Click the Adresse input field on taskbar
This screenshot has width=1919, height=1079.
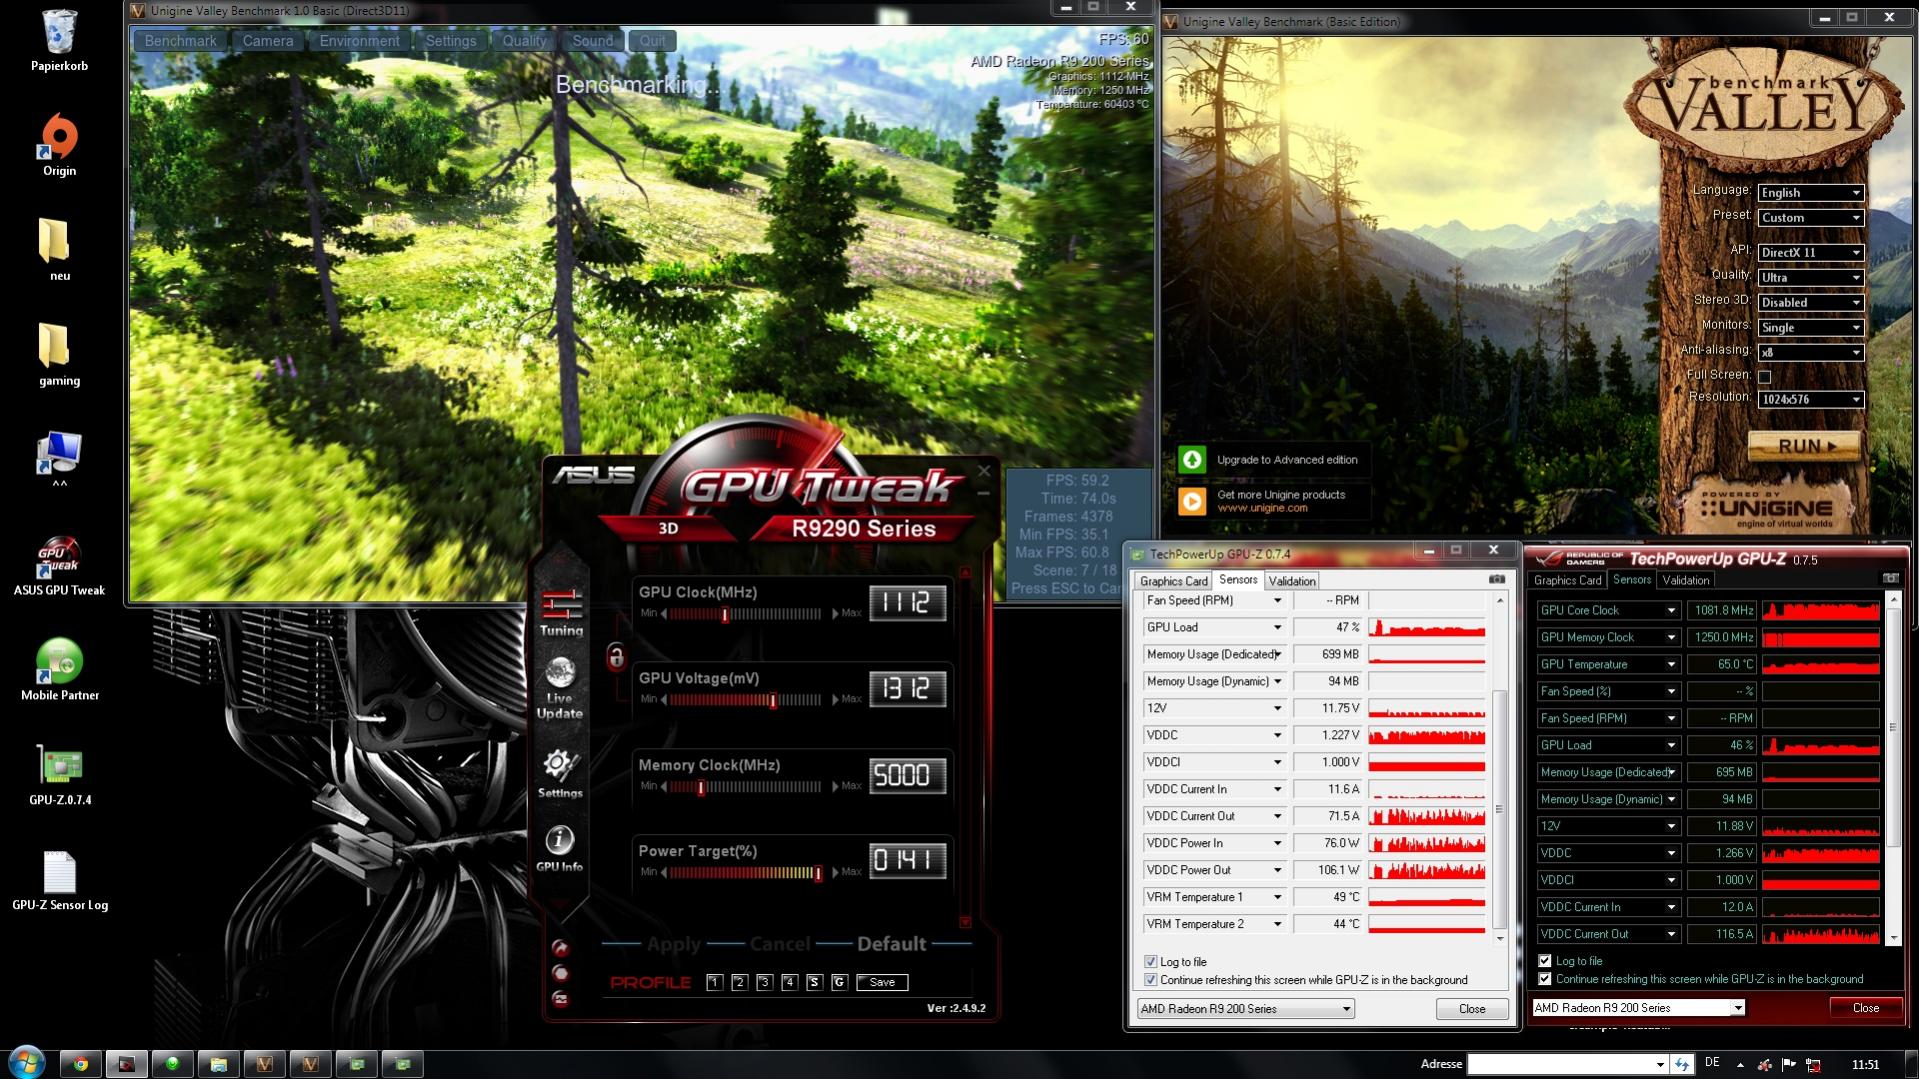click(x=1567, y=1064)
